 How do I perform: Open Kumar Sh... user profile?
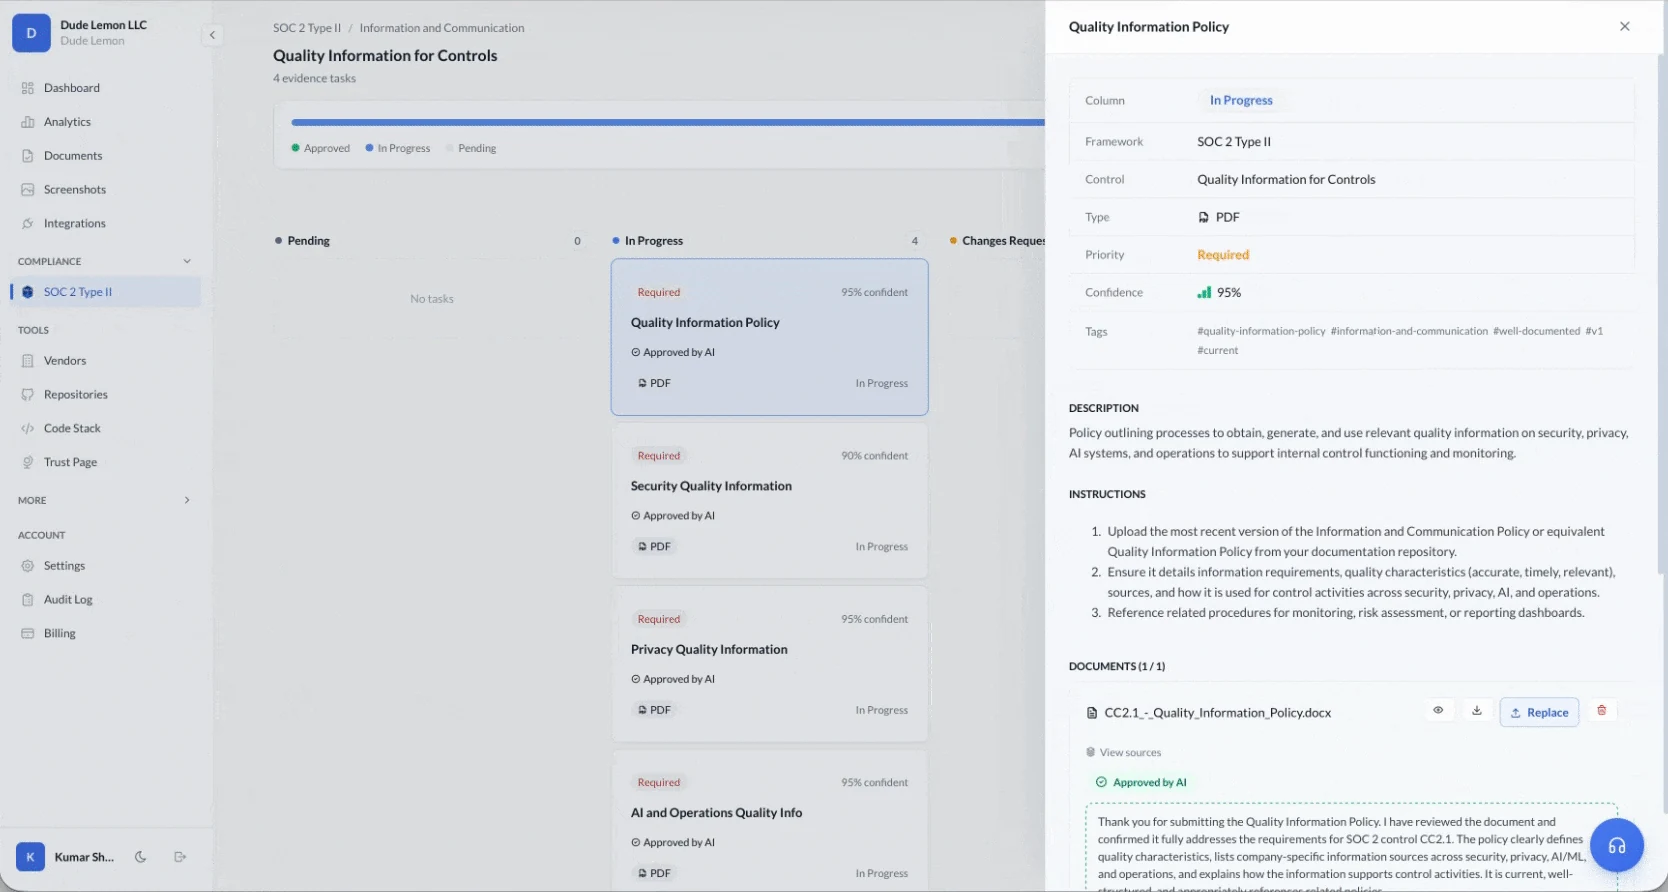(66, 857)
